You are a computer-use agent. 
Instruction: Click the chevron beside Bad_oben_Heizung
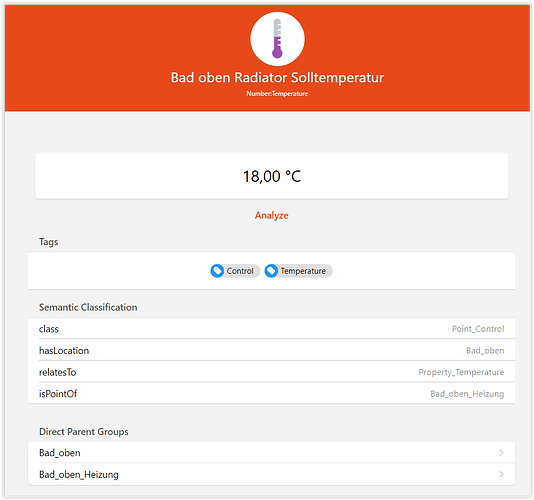(501, 474)
